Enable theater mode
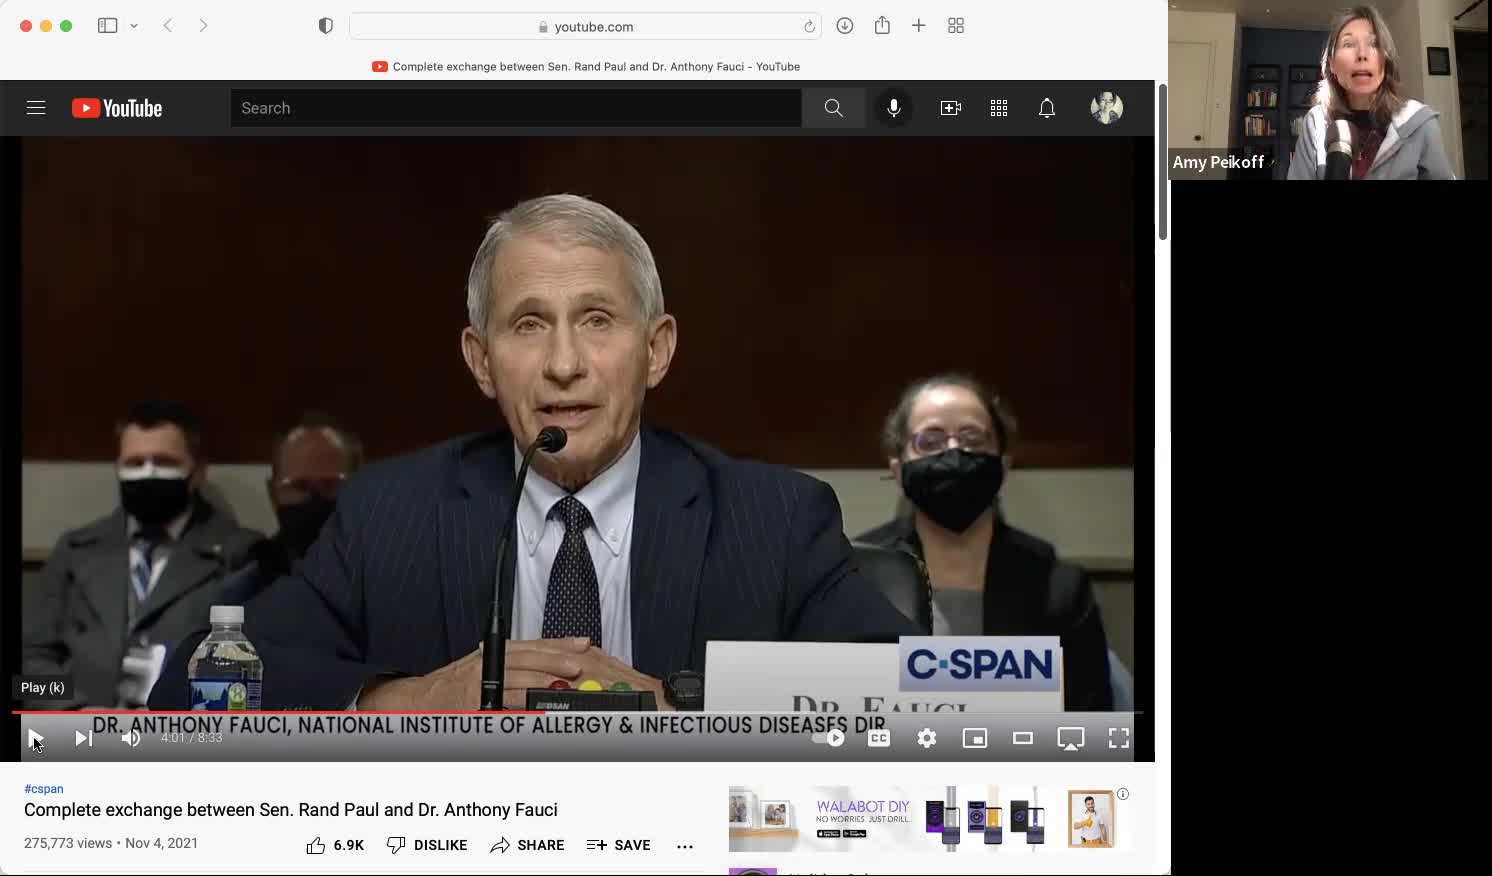This screenshot has height=876, width=1492. 1023,738
